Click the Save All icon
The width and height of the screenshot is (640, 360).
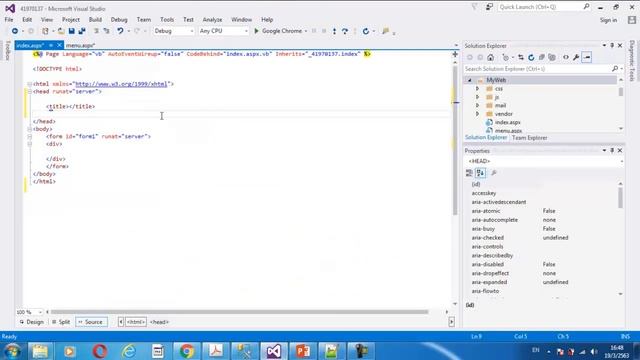[82, 31]
